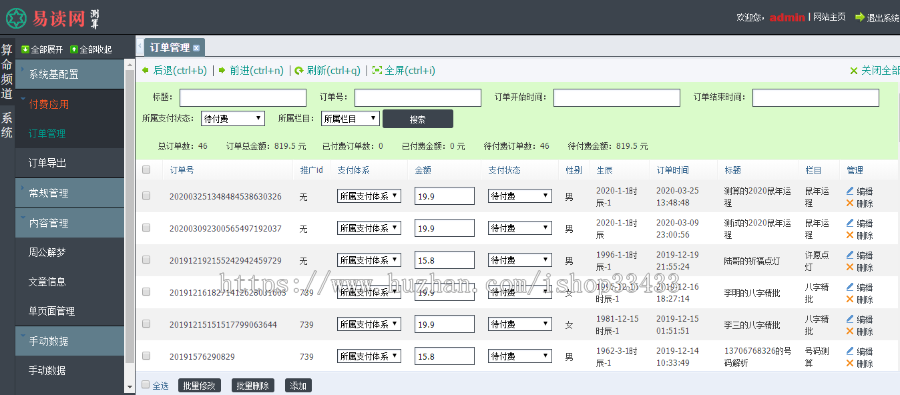The height and width of the screenshot is (395, 900).
Task: Click the 前进 forward arrow icon
Action: (222, 71)
